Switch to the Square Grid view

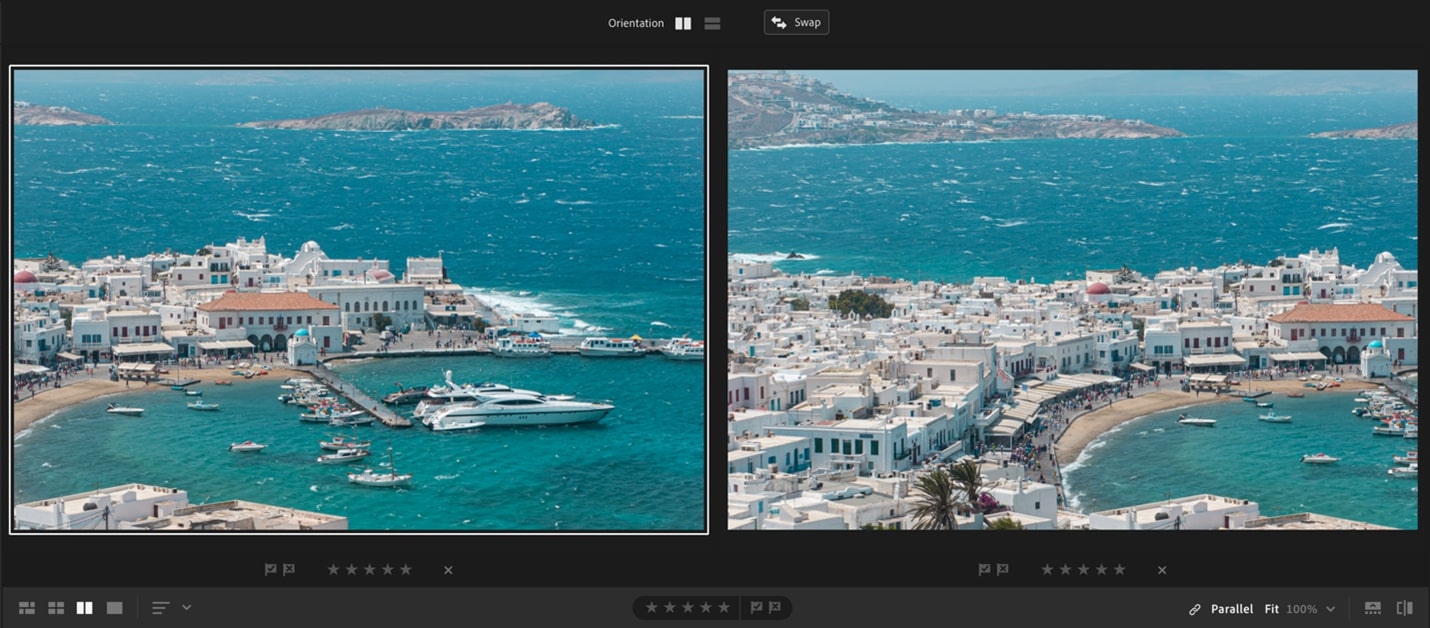pos(56,607)
